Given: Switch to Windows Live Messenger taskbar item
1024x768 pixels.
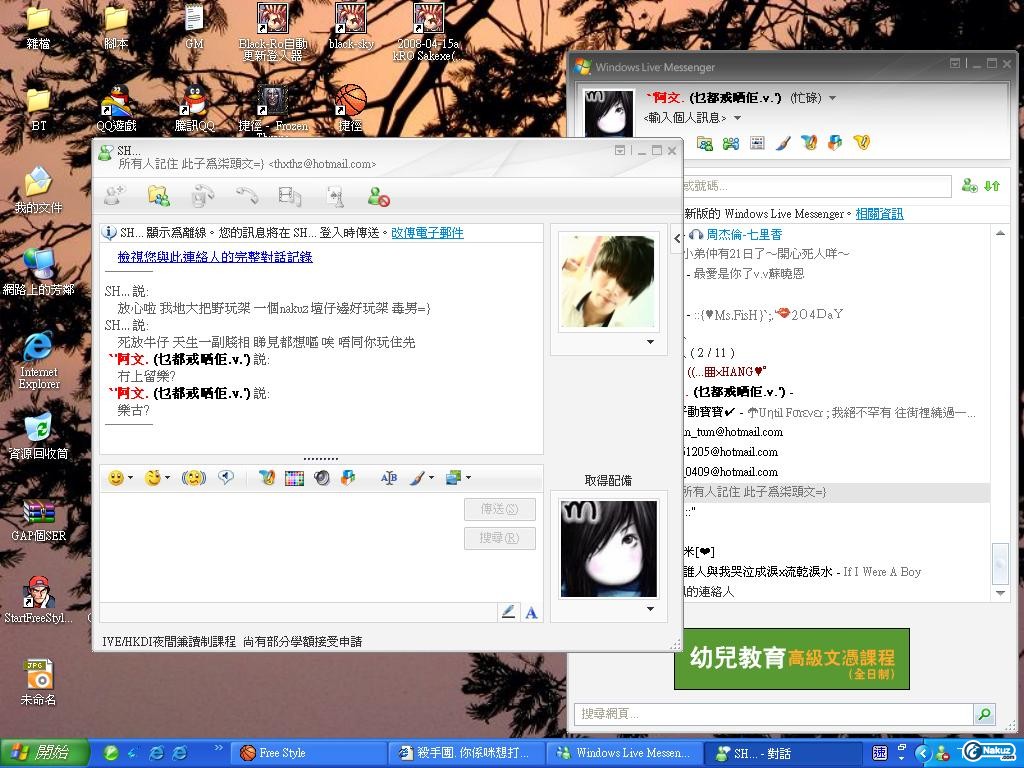Looking at the screenshot, I should 623,753.
